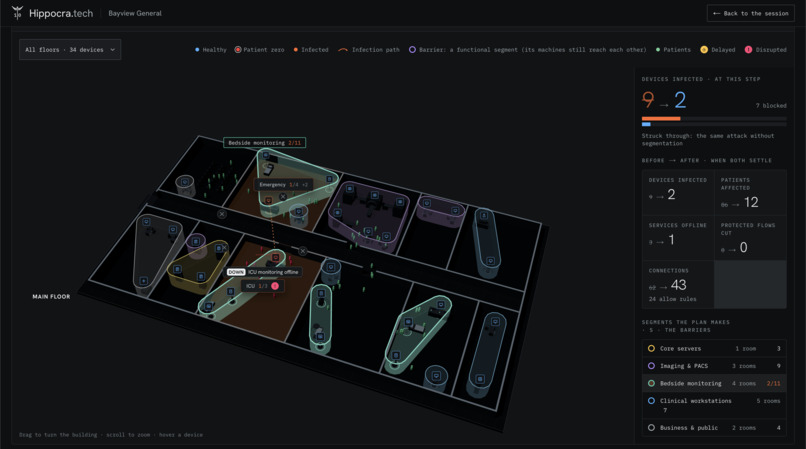Select the bottom device in the lower-right blue pill
The width and height of the screenshot is (806, 449).
pyautogui.click(x=480, y=379)
